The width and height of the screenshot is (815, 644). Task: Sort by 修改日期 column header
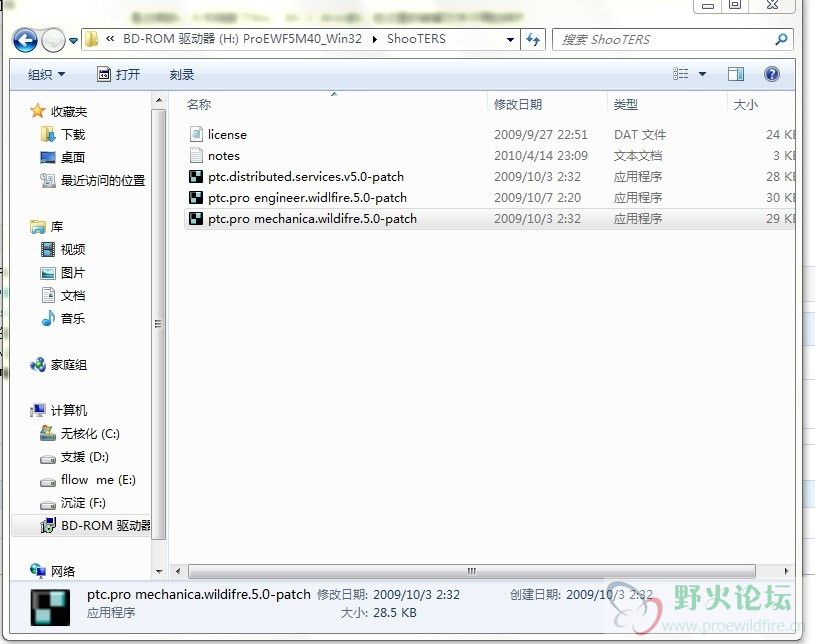518,104
